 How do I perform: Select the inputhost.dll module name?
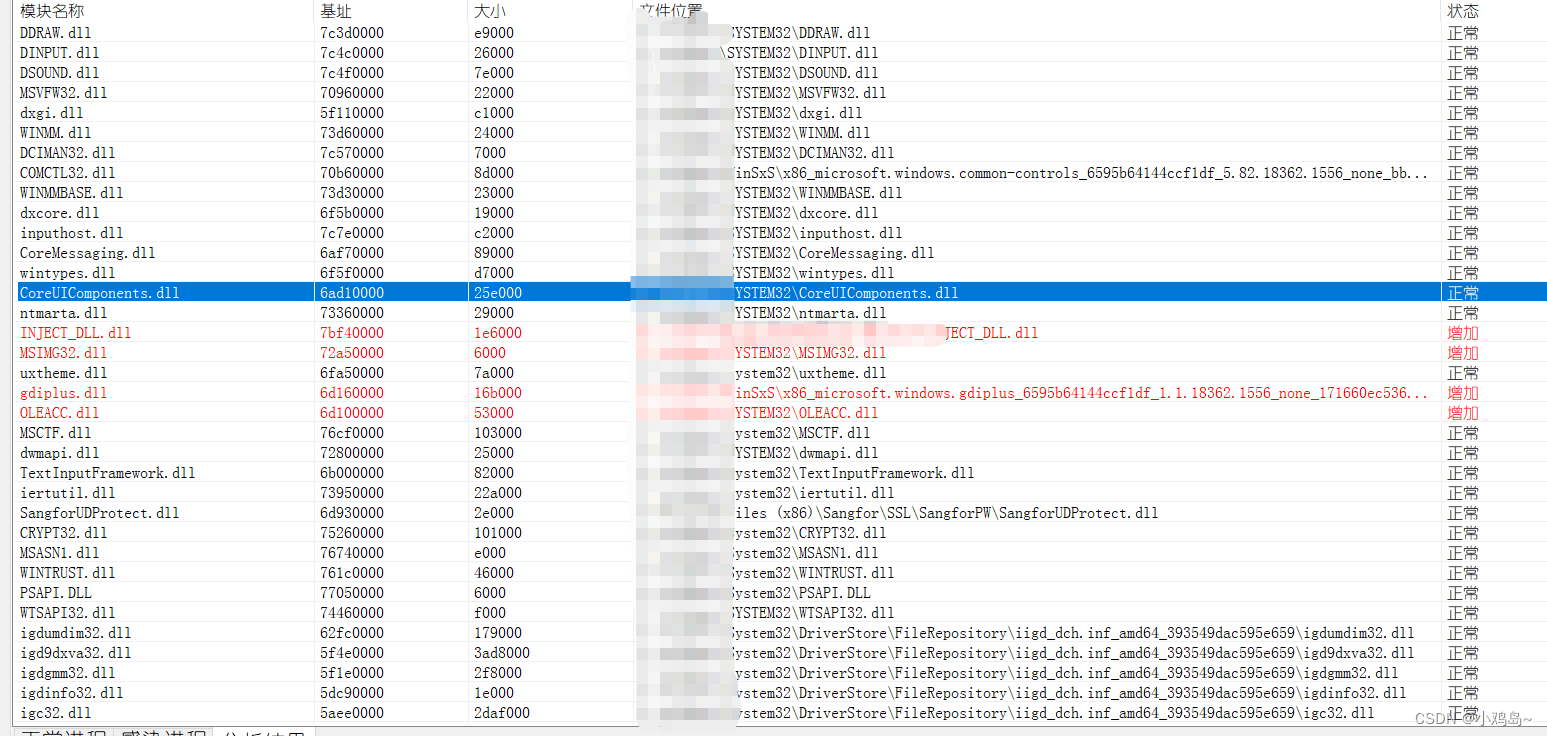[x=71, y=232]
